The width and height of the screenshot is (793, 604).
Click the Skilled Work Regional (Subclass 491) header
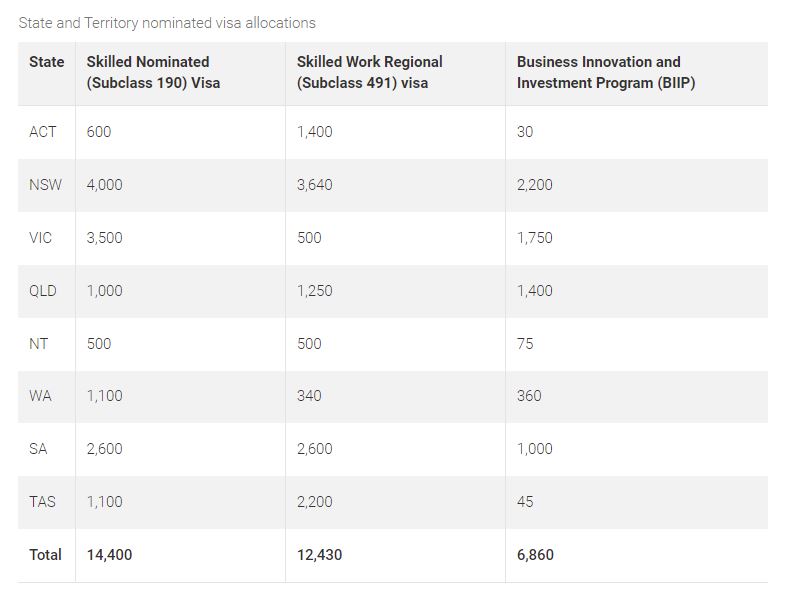369,72
